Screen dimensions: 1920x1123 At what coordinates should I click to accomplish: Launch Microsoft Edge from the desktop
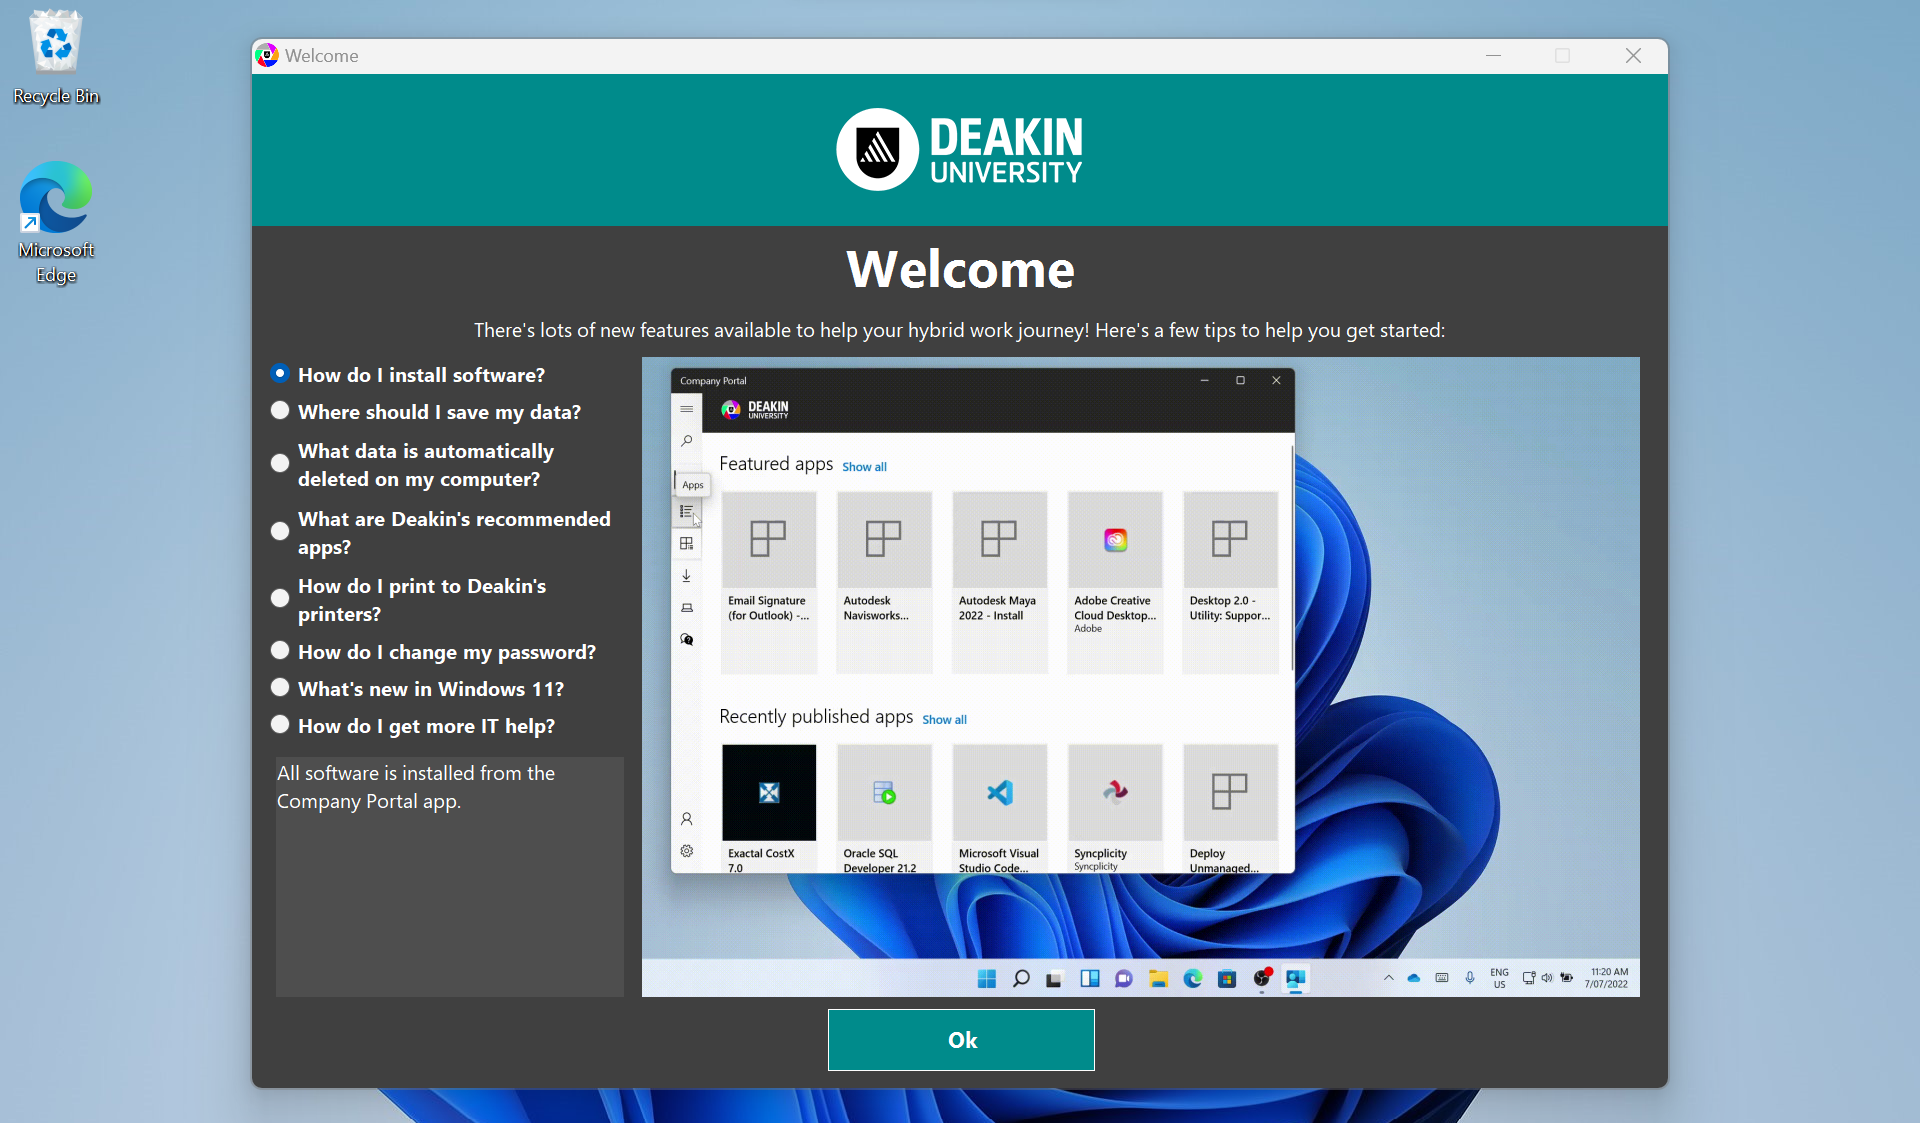click(56, 223)
